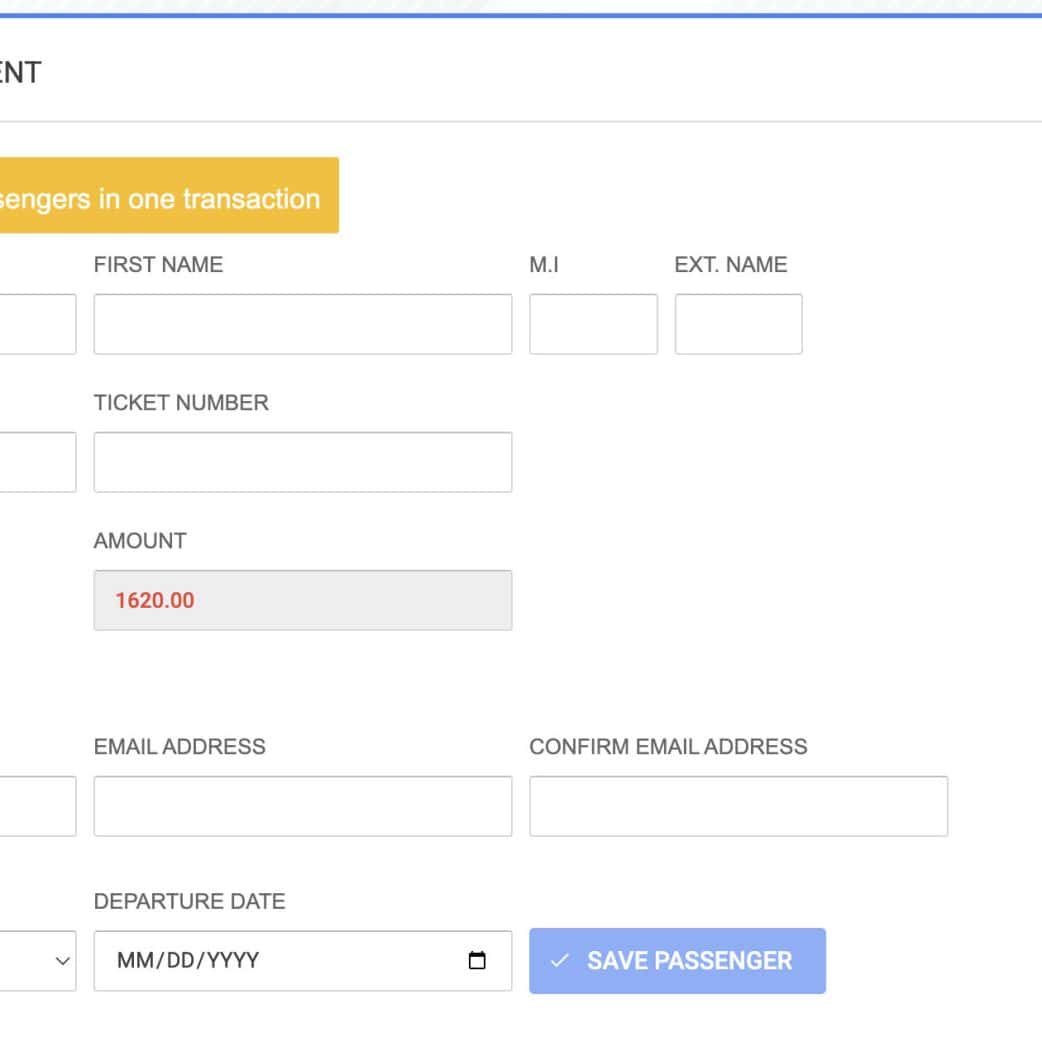Select the DD segment of Departure Date
Viewport: 1042px width, 1042px height.
182,961
